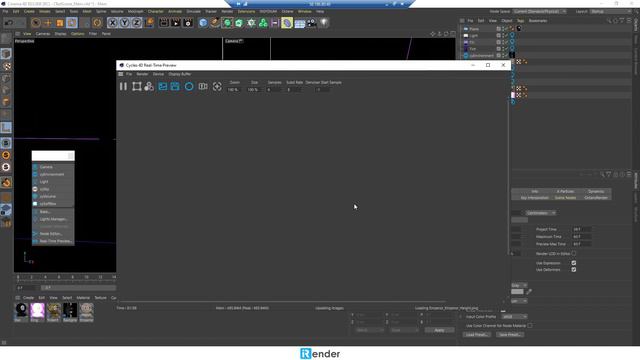Toggle visibility dots for Plane object
Viewport: 640px width, 360px height.
tap(503, 29)
